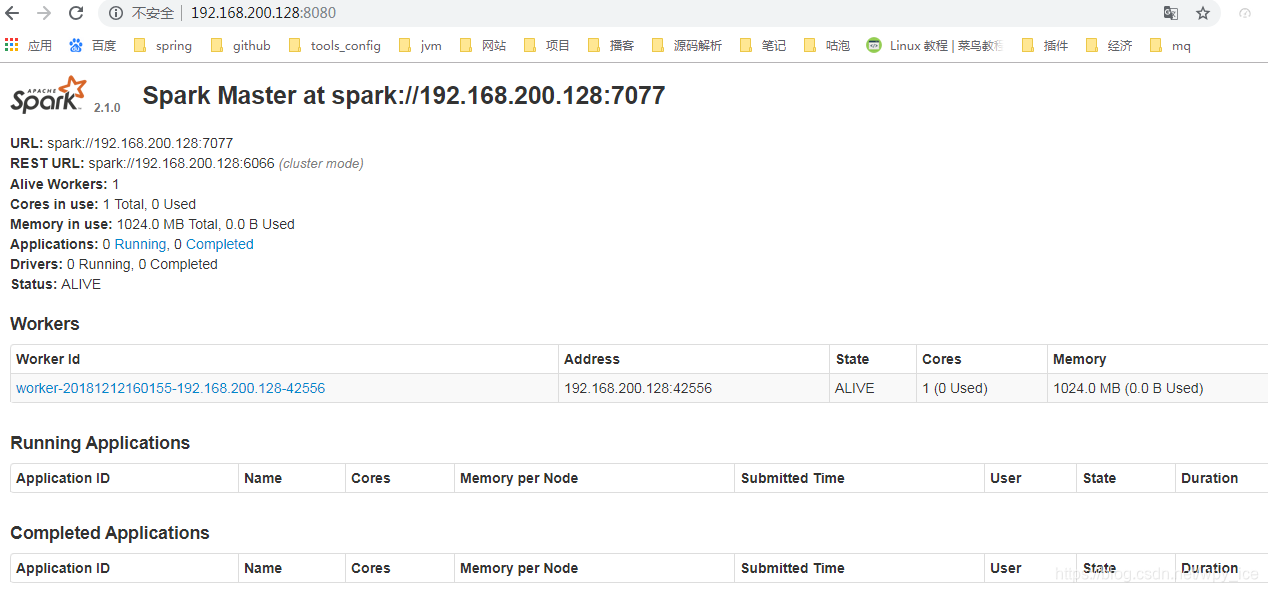Open the 咕泡 bookmark folder
This screenshot has height=592, width=1268.
(x=827, y=45)
